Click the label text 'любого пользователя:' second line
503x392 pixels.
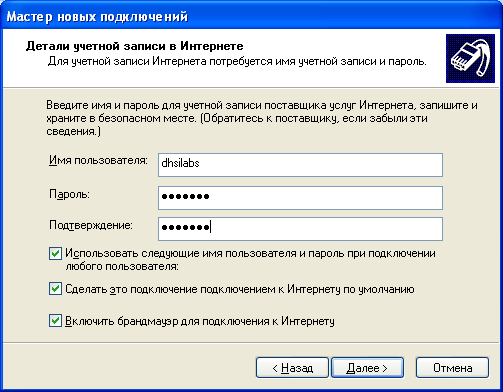click(122, 267)
